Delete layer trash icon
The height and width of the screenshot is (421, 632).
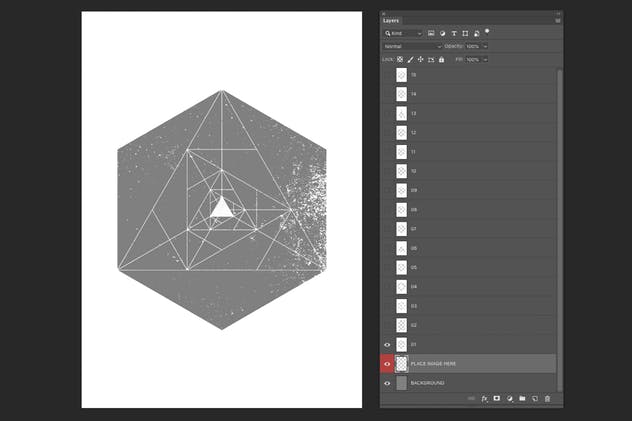pos(547,398)
